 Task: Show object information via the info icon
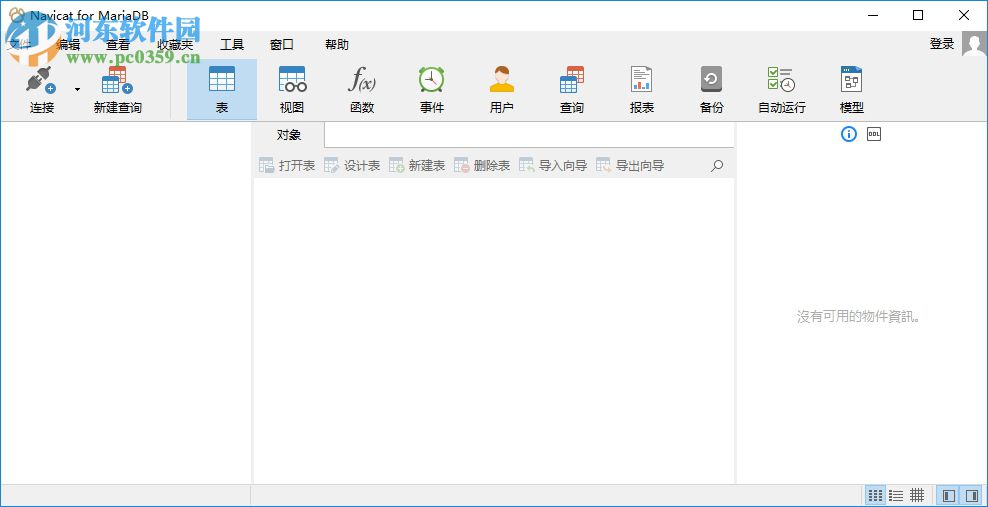(x=849, y=134)
